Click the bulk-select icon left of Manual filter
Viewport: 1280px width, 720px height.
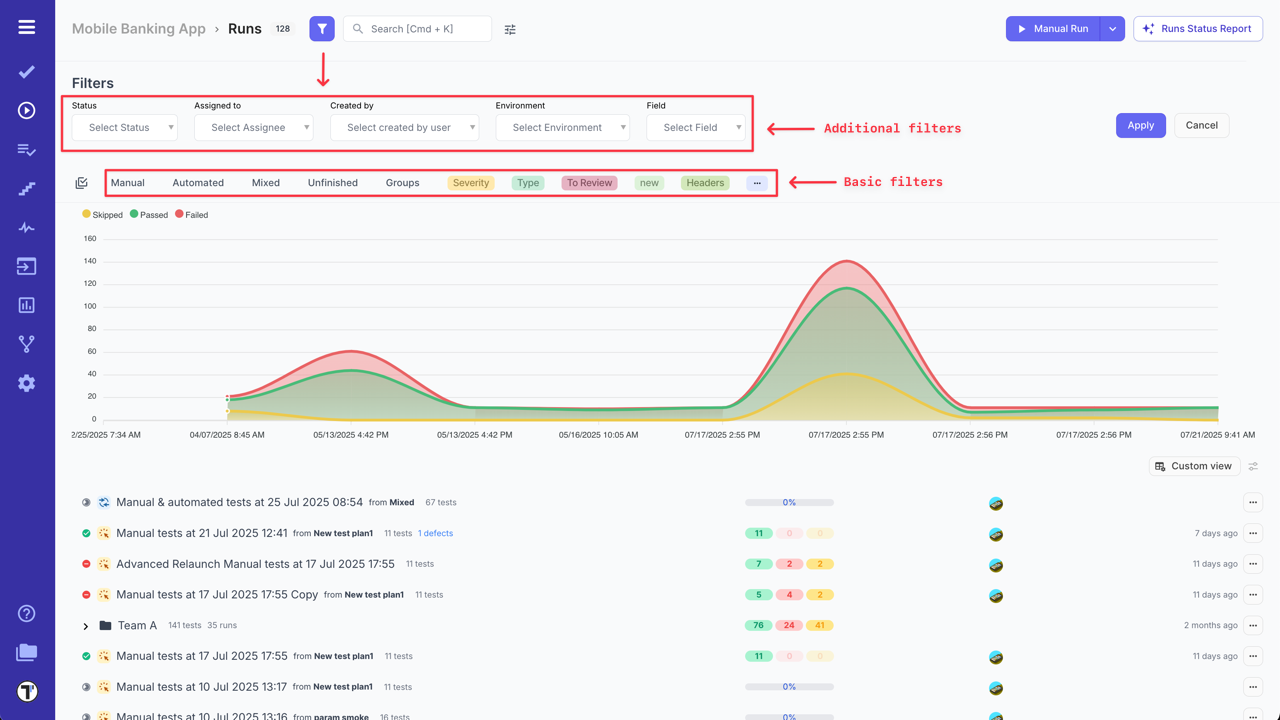(x=81, y=182)
